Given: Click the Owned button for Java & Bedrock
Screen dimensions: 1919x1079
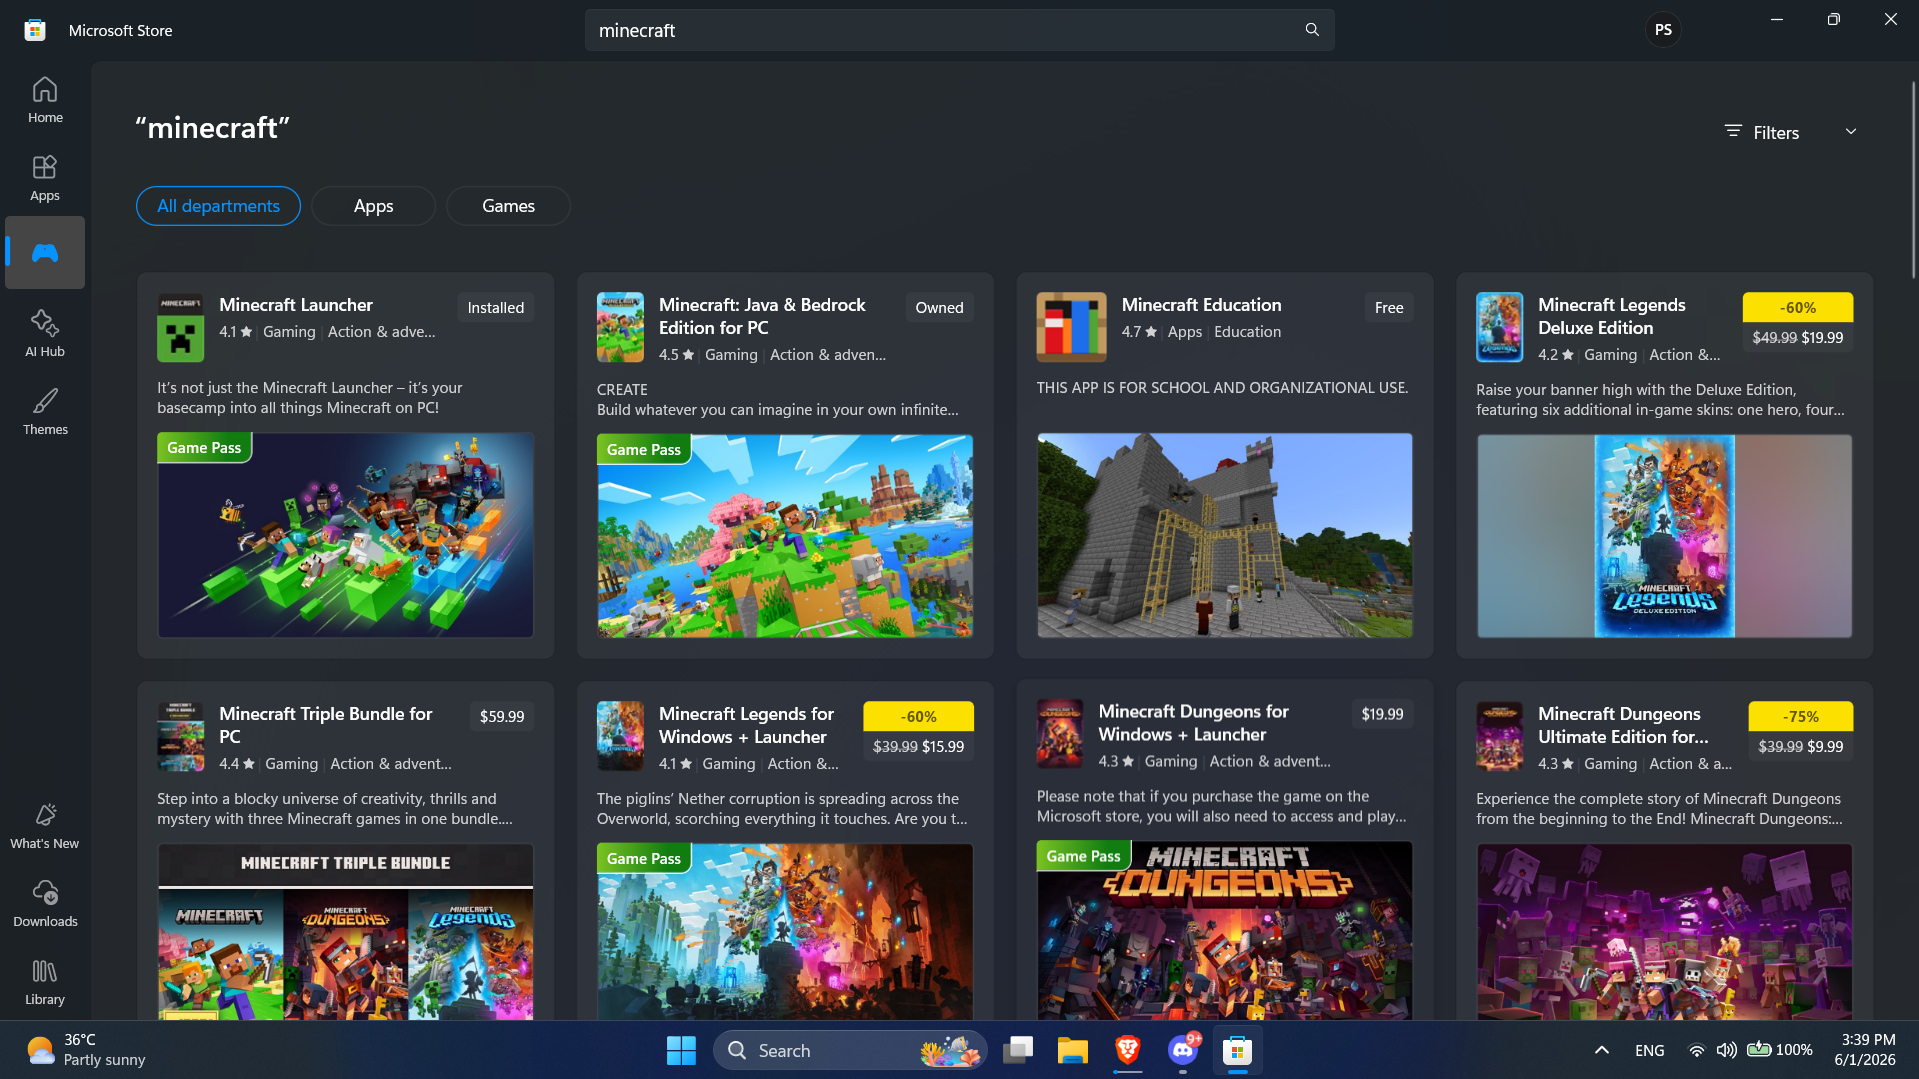Looking at the screenshot, I should coord(939,308).
